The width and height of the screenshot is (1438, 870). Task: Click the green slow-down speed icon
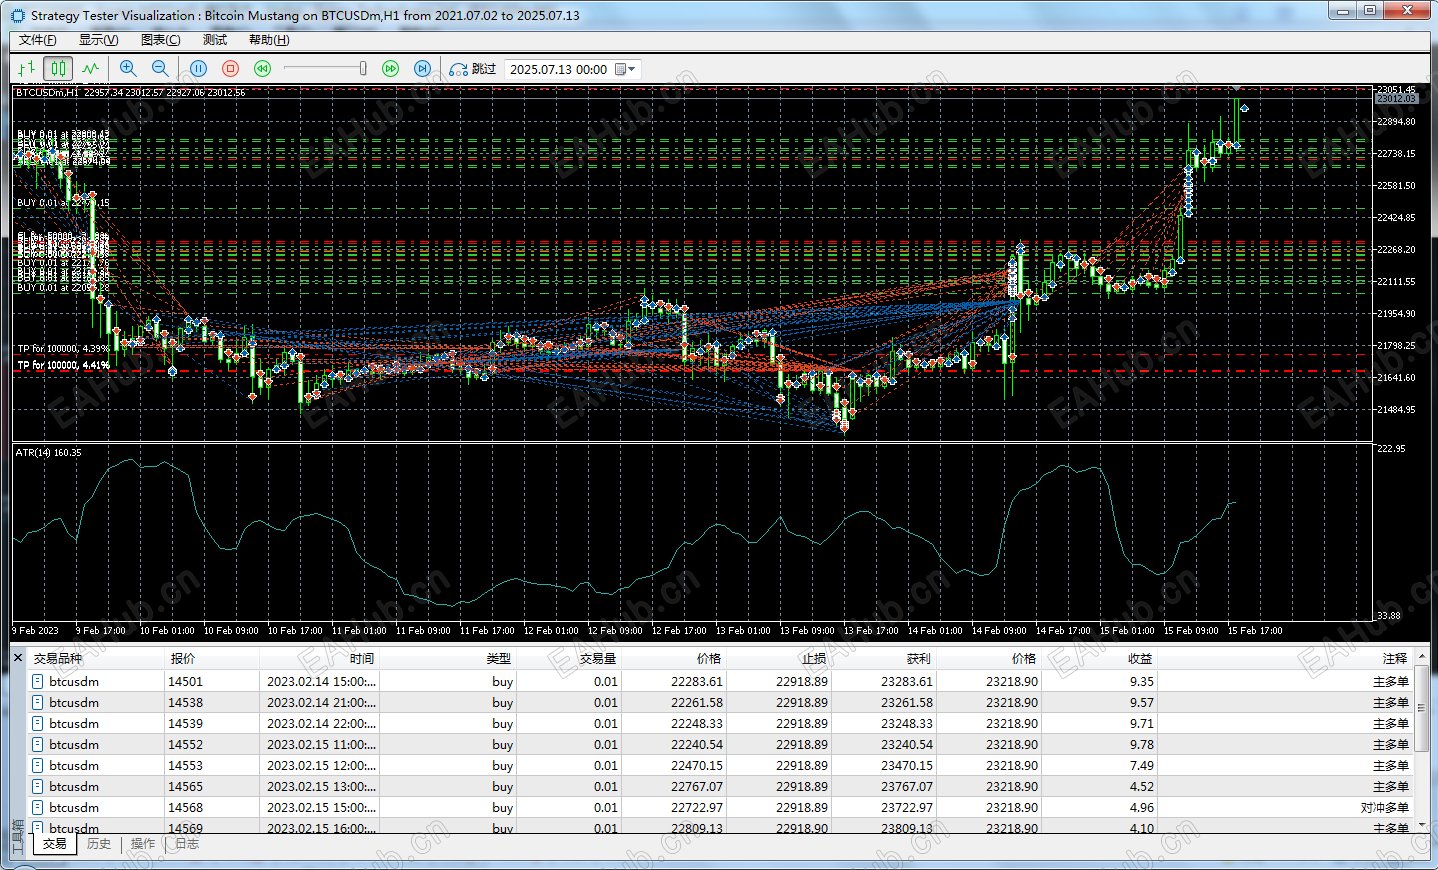[262, 69]
